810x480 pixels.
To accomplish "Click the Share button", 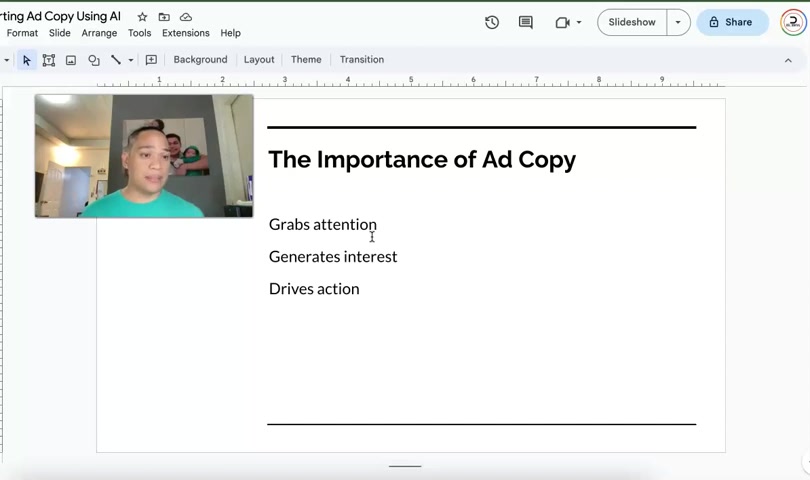I will (732, 22).
